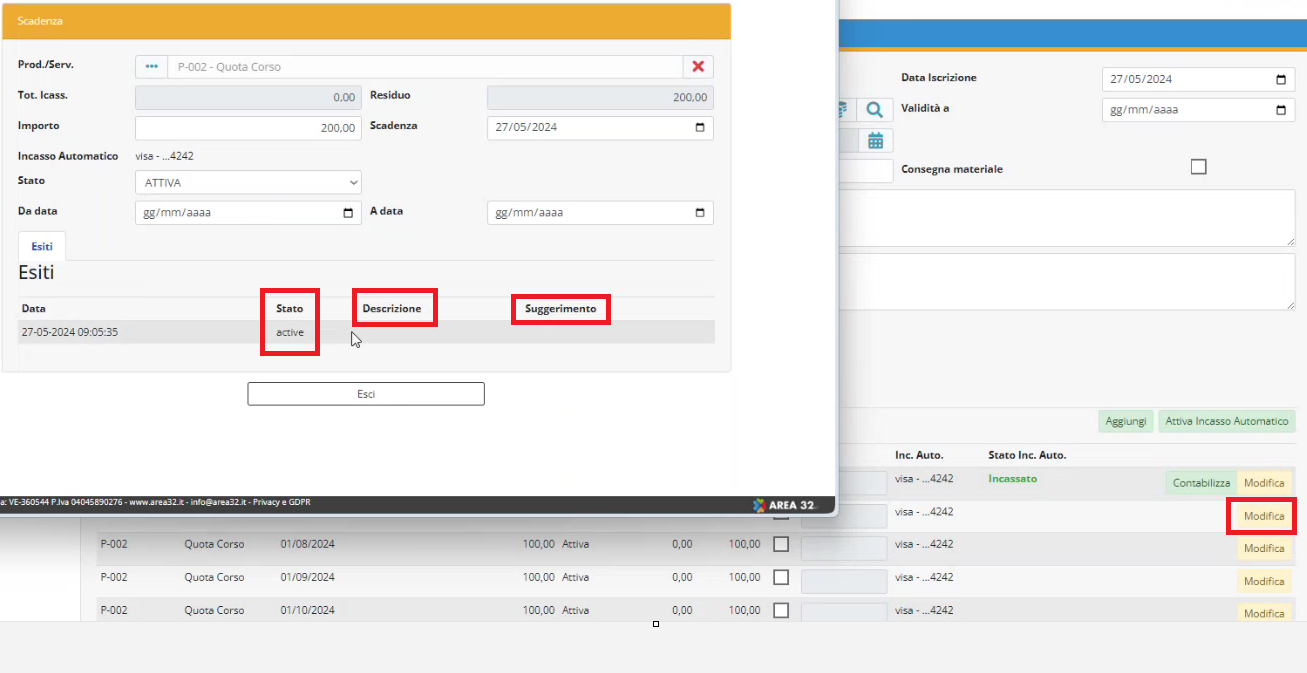The height and width of the screenshot is (673, 1307).
Task: Click the Suggerimento column header
Action: pos(560,308)
